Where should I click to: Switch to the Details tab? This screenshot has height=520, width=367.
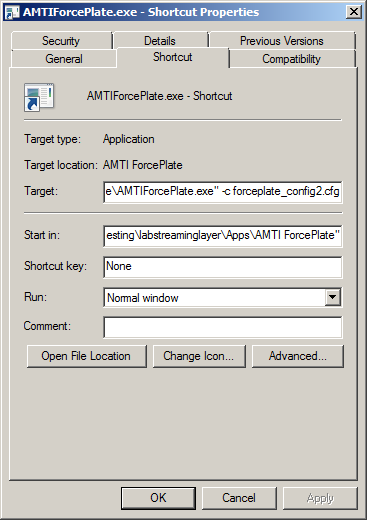(160, 41)
